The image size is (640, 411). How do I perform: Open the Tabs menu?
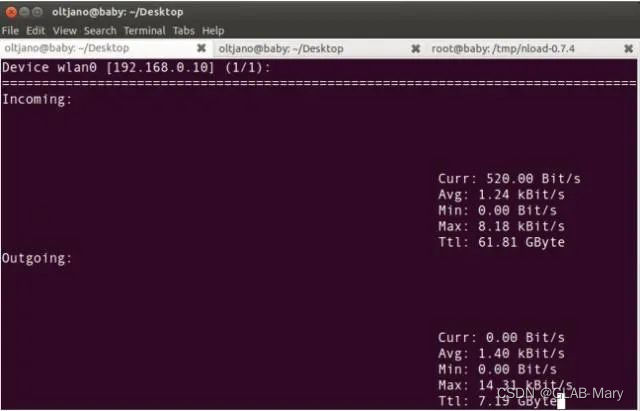[x=184, y=31]
